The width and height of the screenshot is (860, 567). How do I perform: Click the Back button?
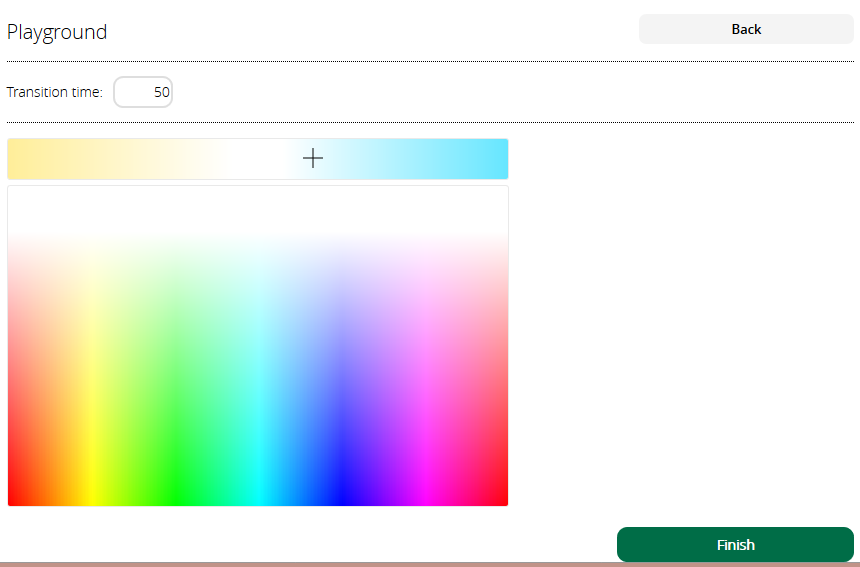(745, 29)
